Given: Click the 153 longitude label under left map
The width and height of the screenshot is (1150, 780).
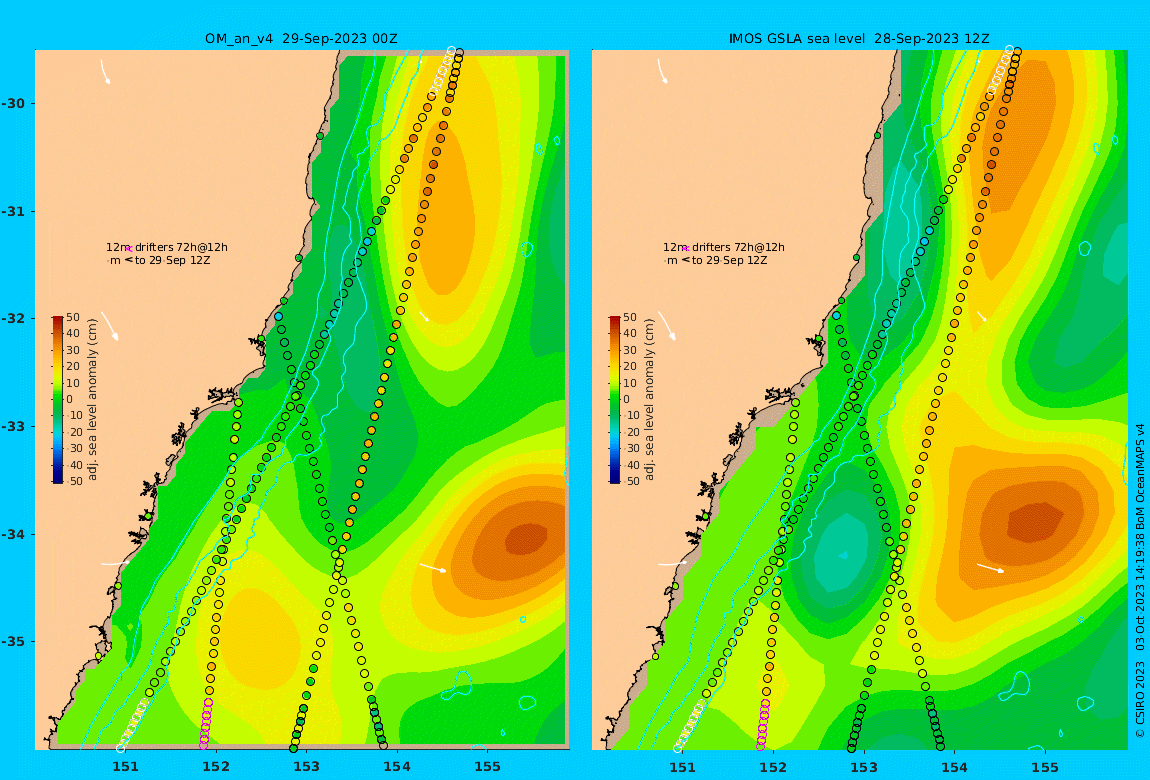Looking at the screenshot, I should click(x=307, y=767).
